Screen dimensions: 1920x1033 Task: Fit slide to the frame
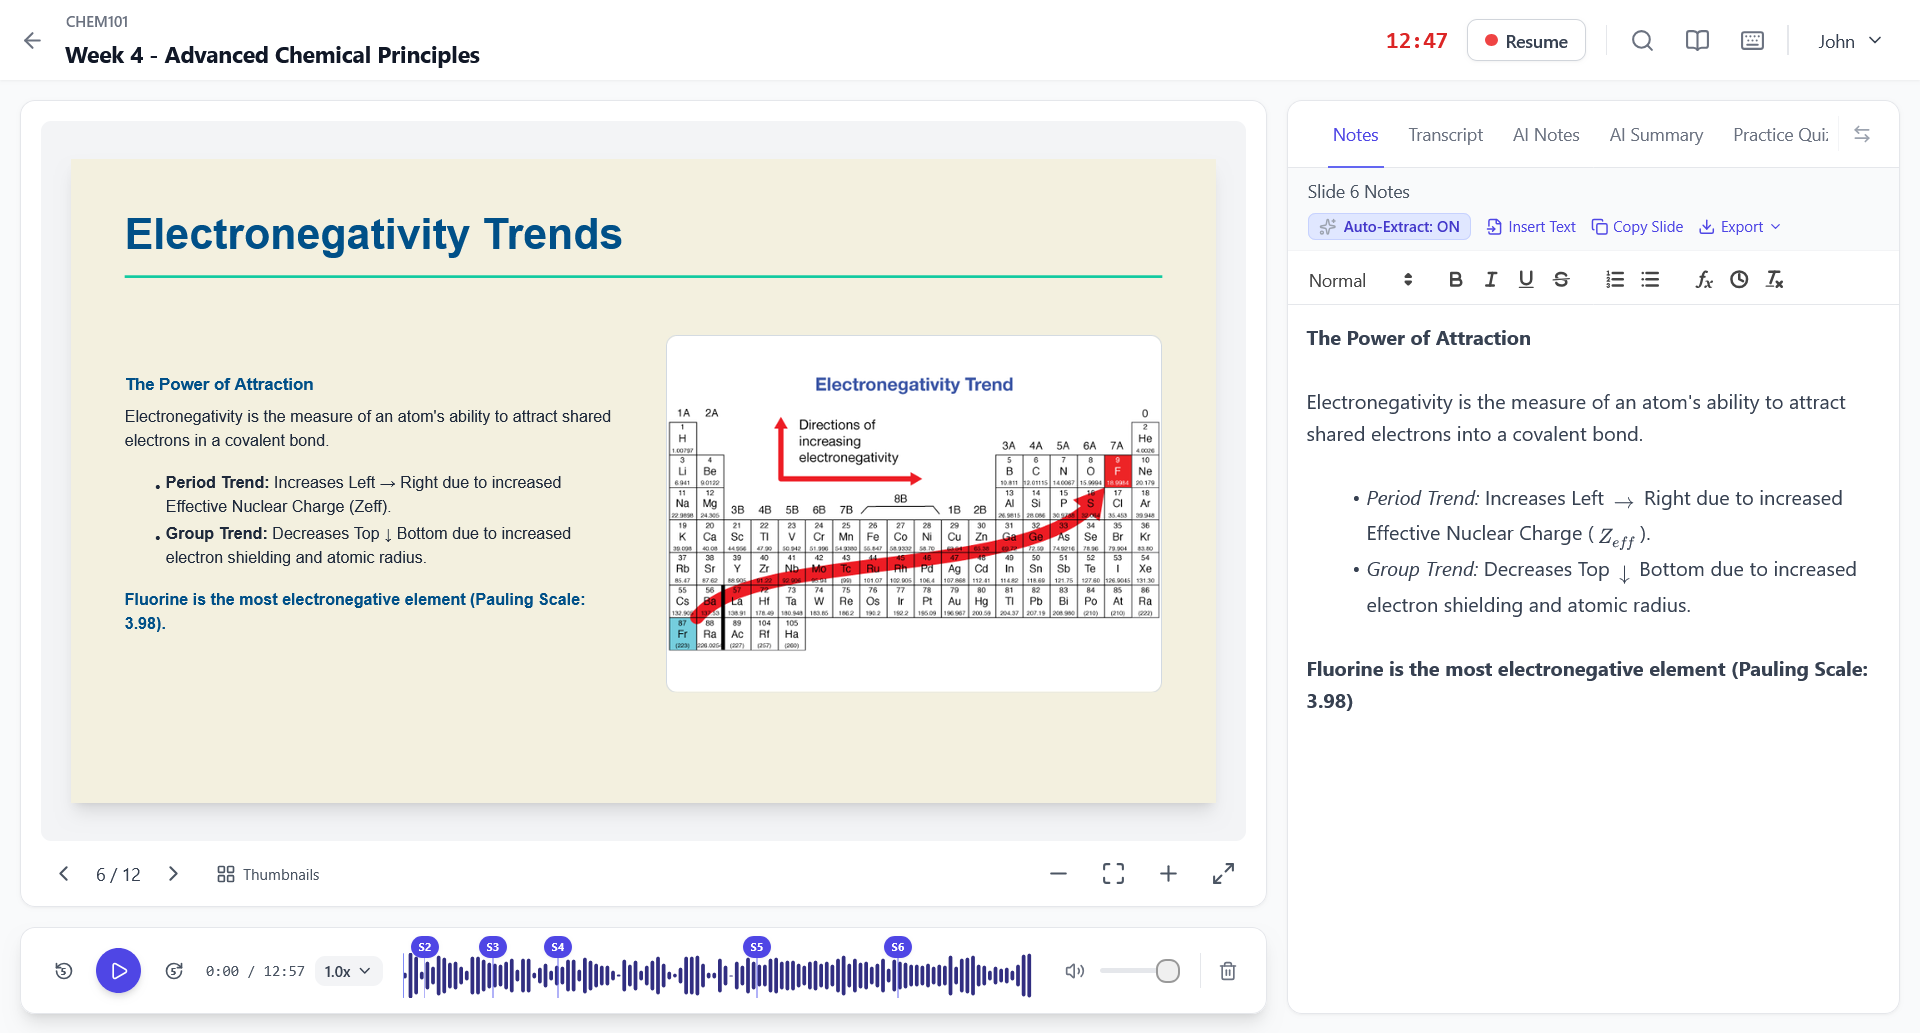click(x=1113, y=874)
